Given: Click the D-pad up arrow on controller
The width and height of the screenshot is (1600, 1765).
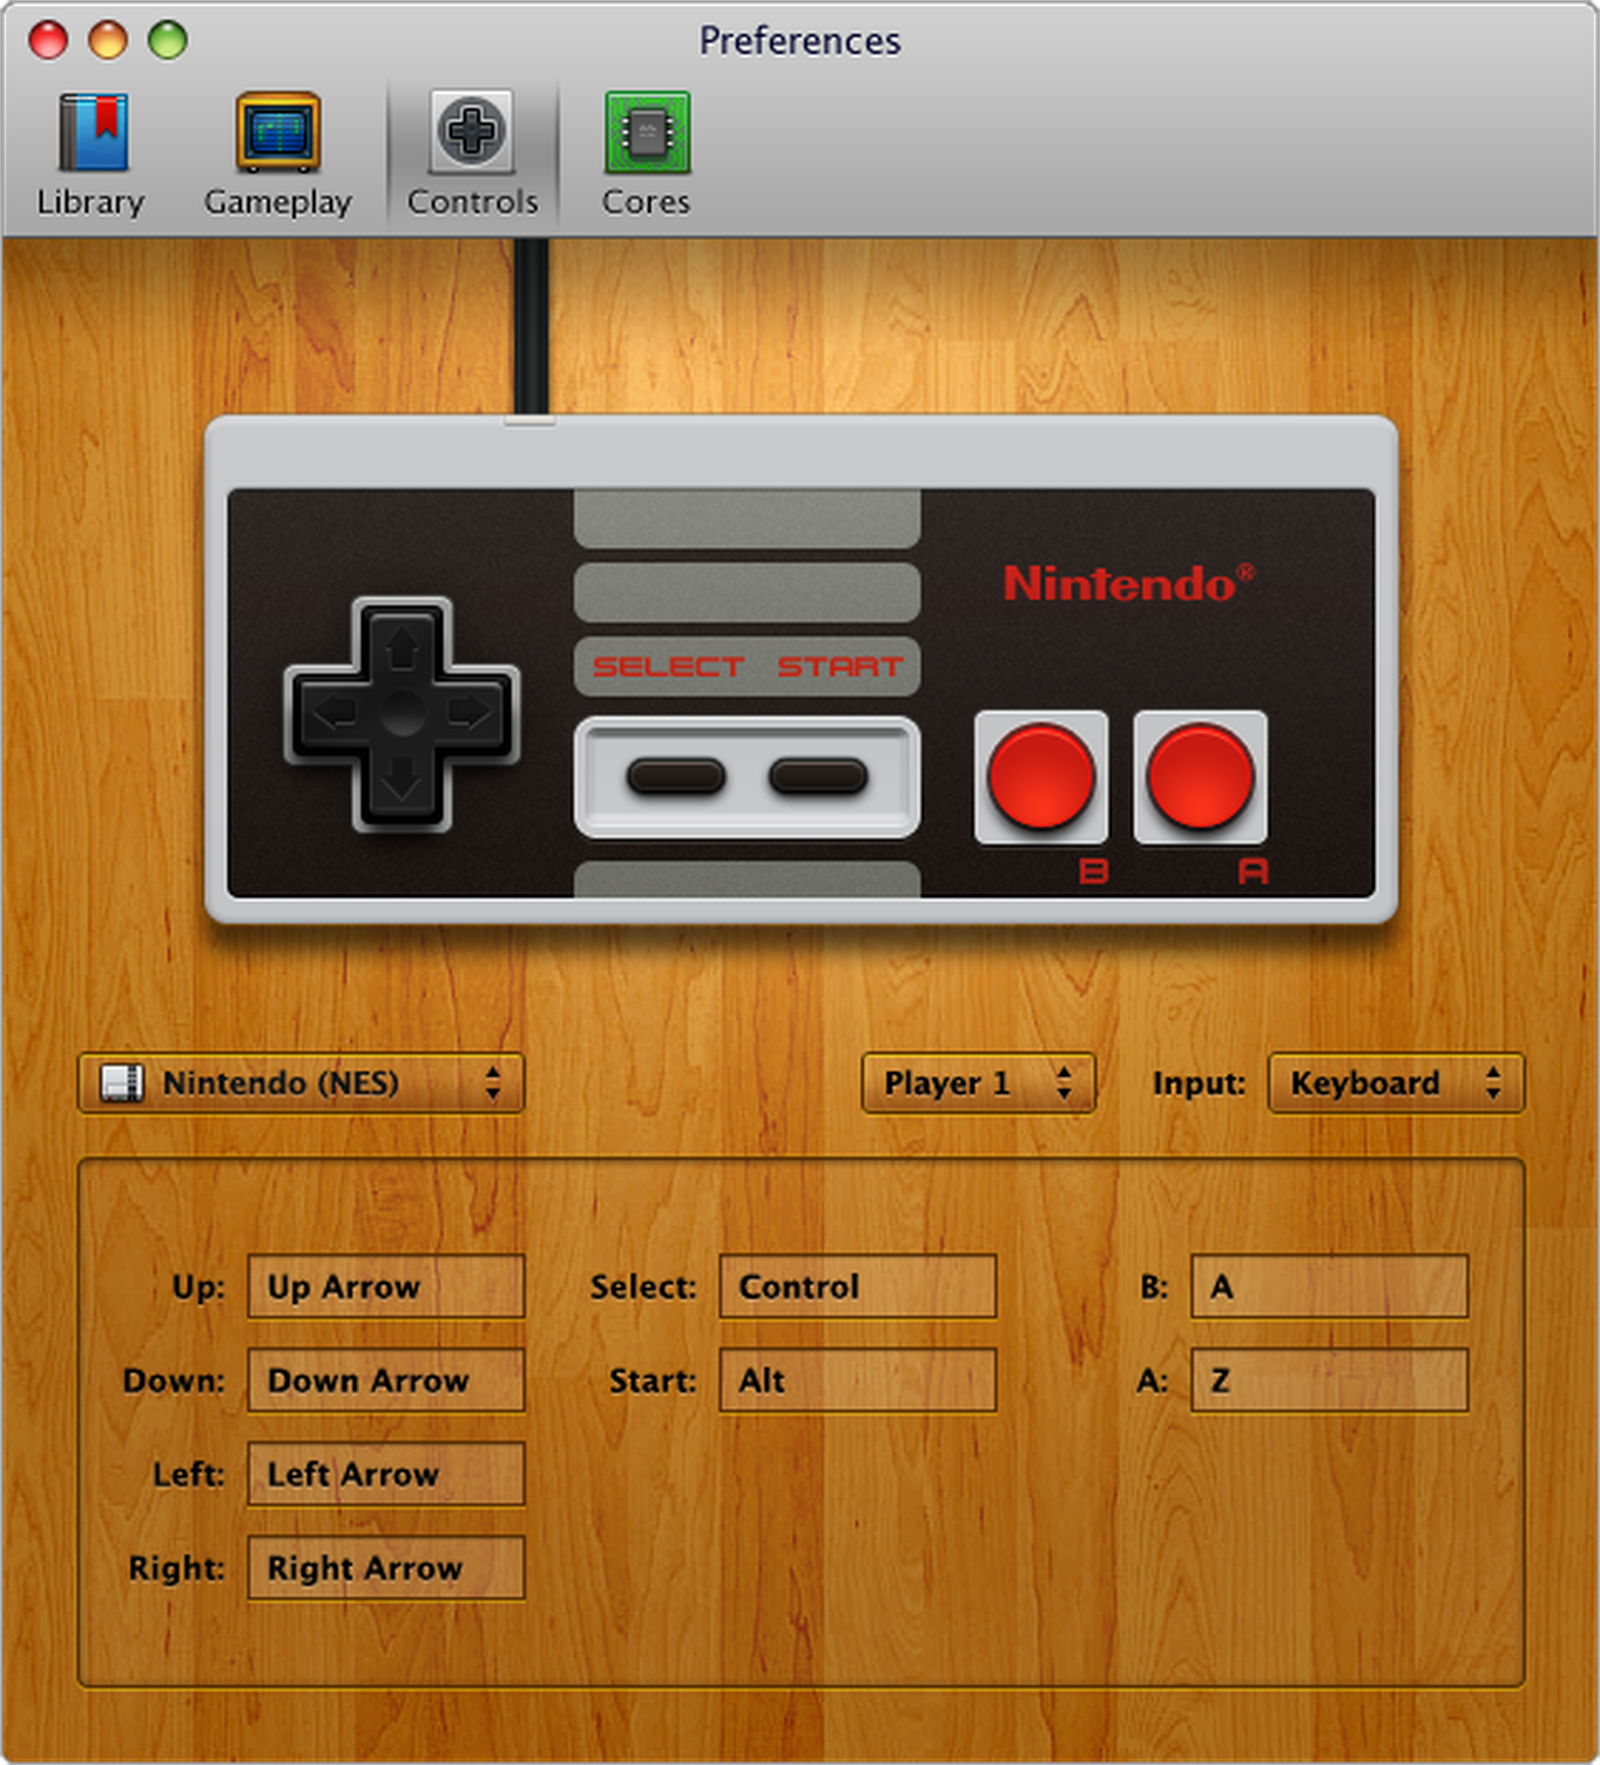Looking at the screenshot, I should click(402, 648).
